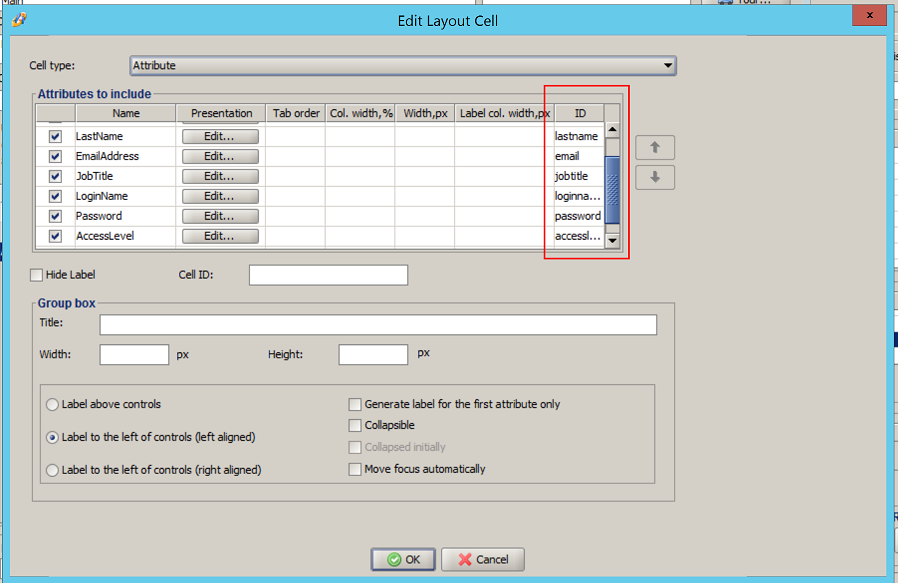Screen dimensions: 898x583
Task: Uncheck the LastName attribute checkbox
Action: coord(55,136)
